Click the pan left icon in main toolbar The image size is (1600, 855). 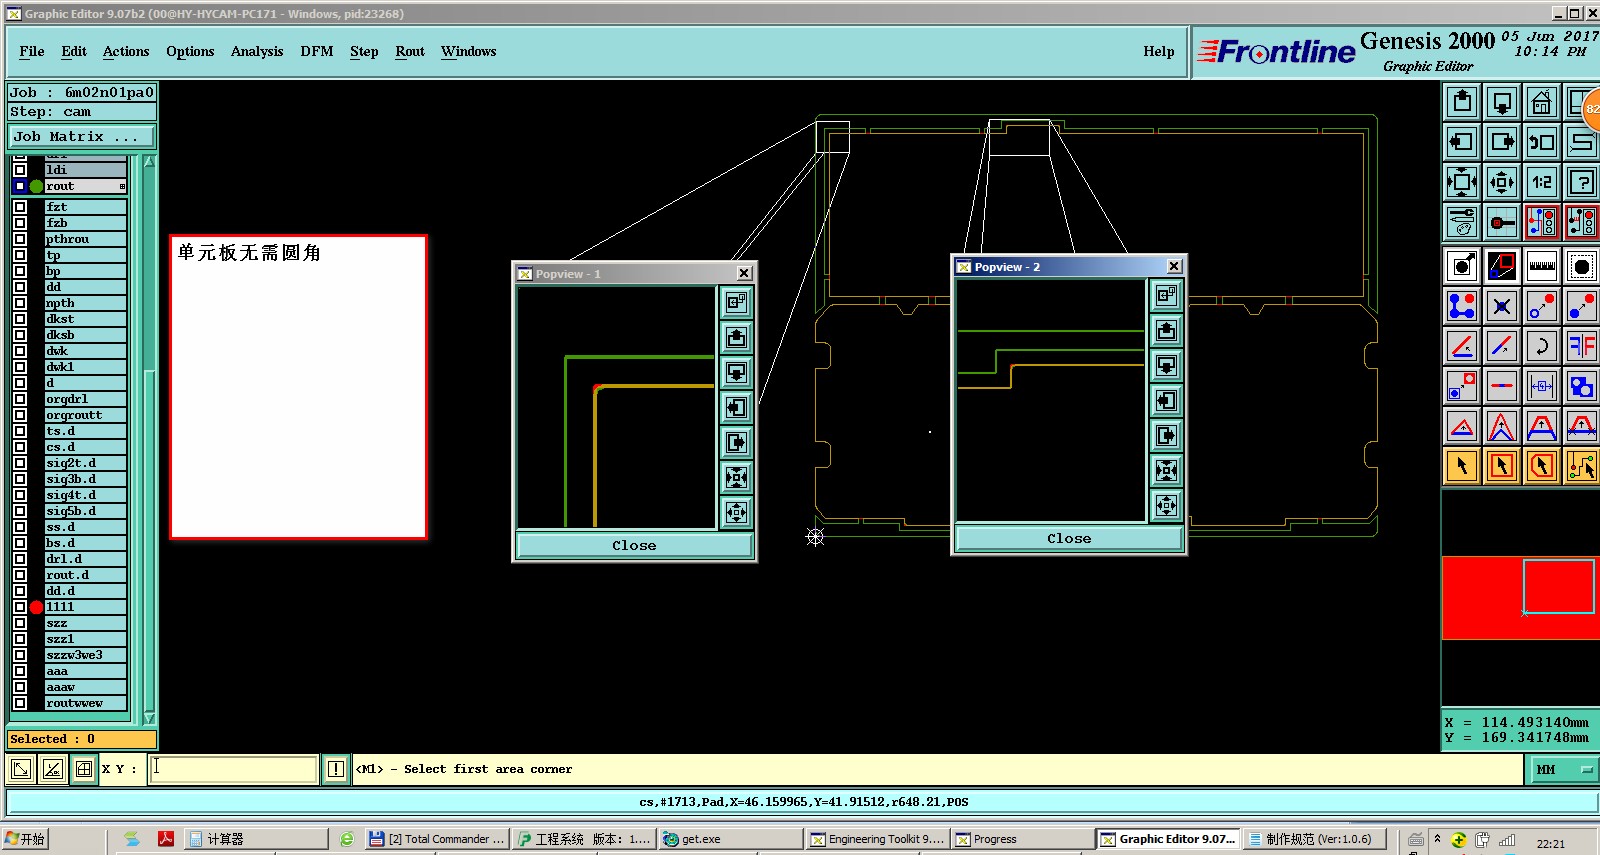[1462, 142]
